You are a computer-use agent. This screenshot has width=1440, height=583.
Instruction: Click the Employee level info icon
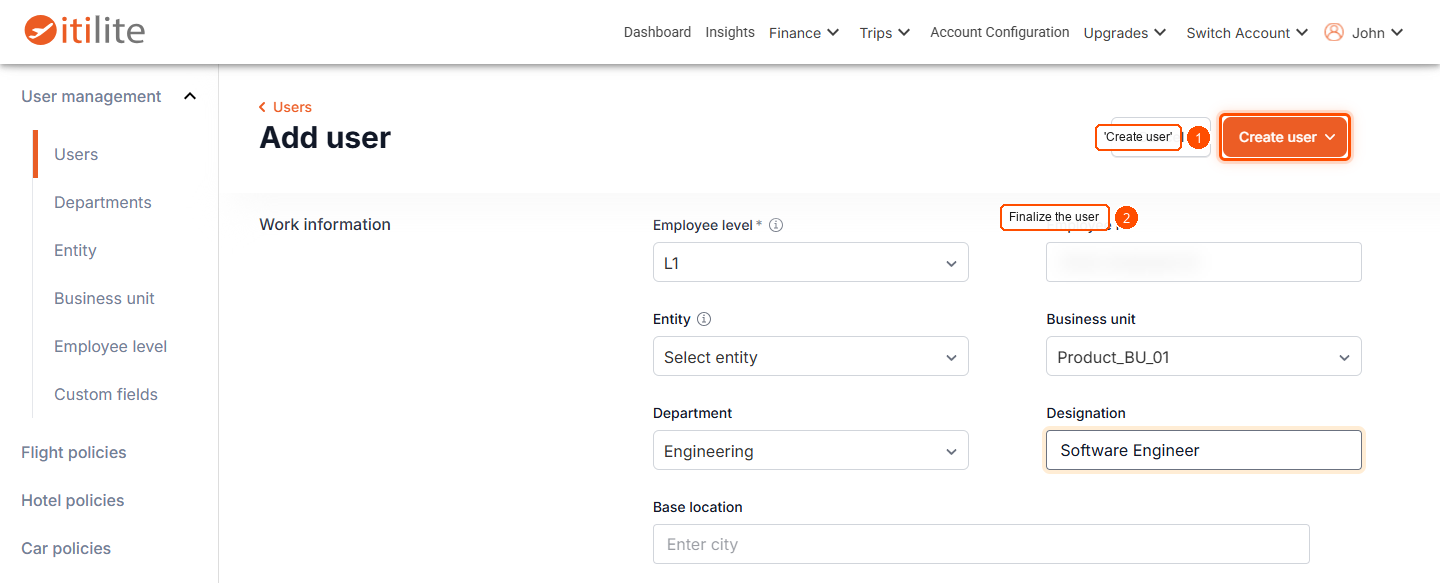776,225
